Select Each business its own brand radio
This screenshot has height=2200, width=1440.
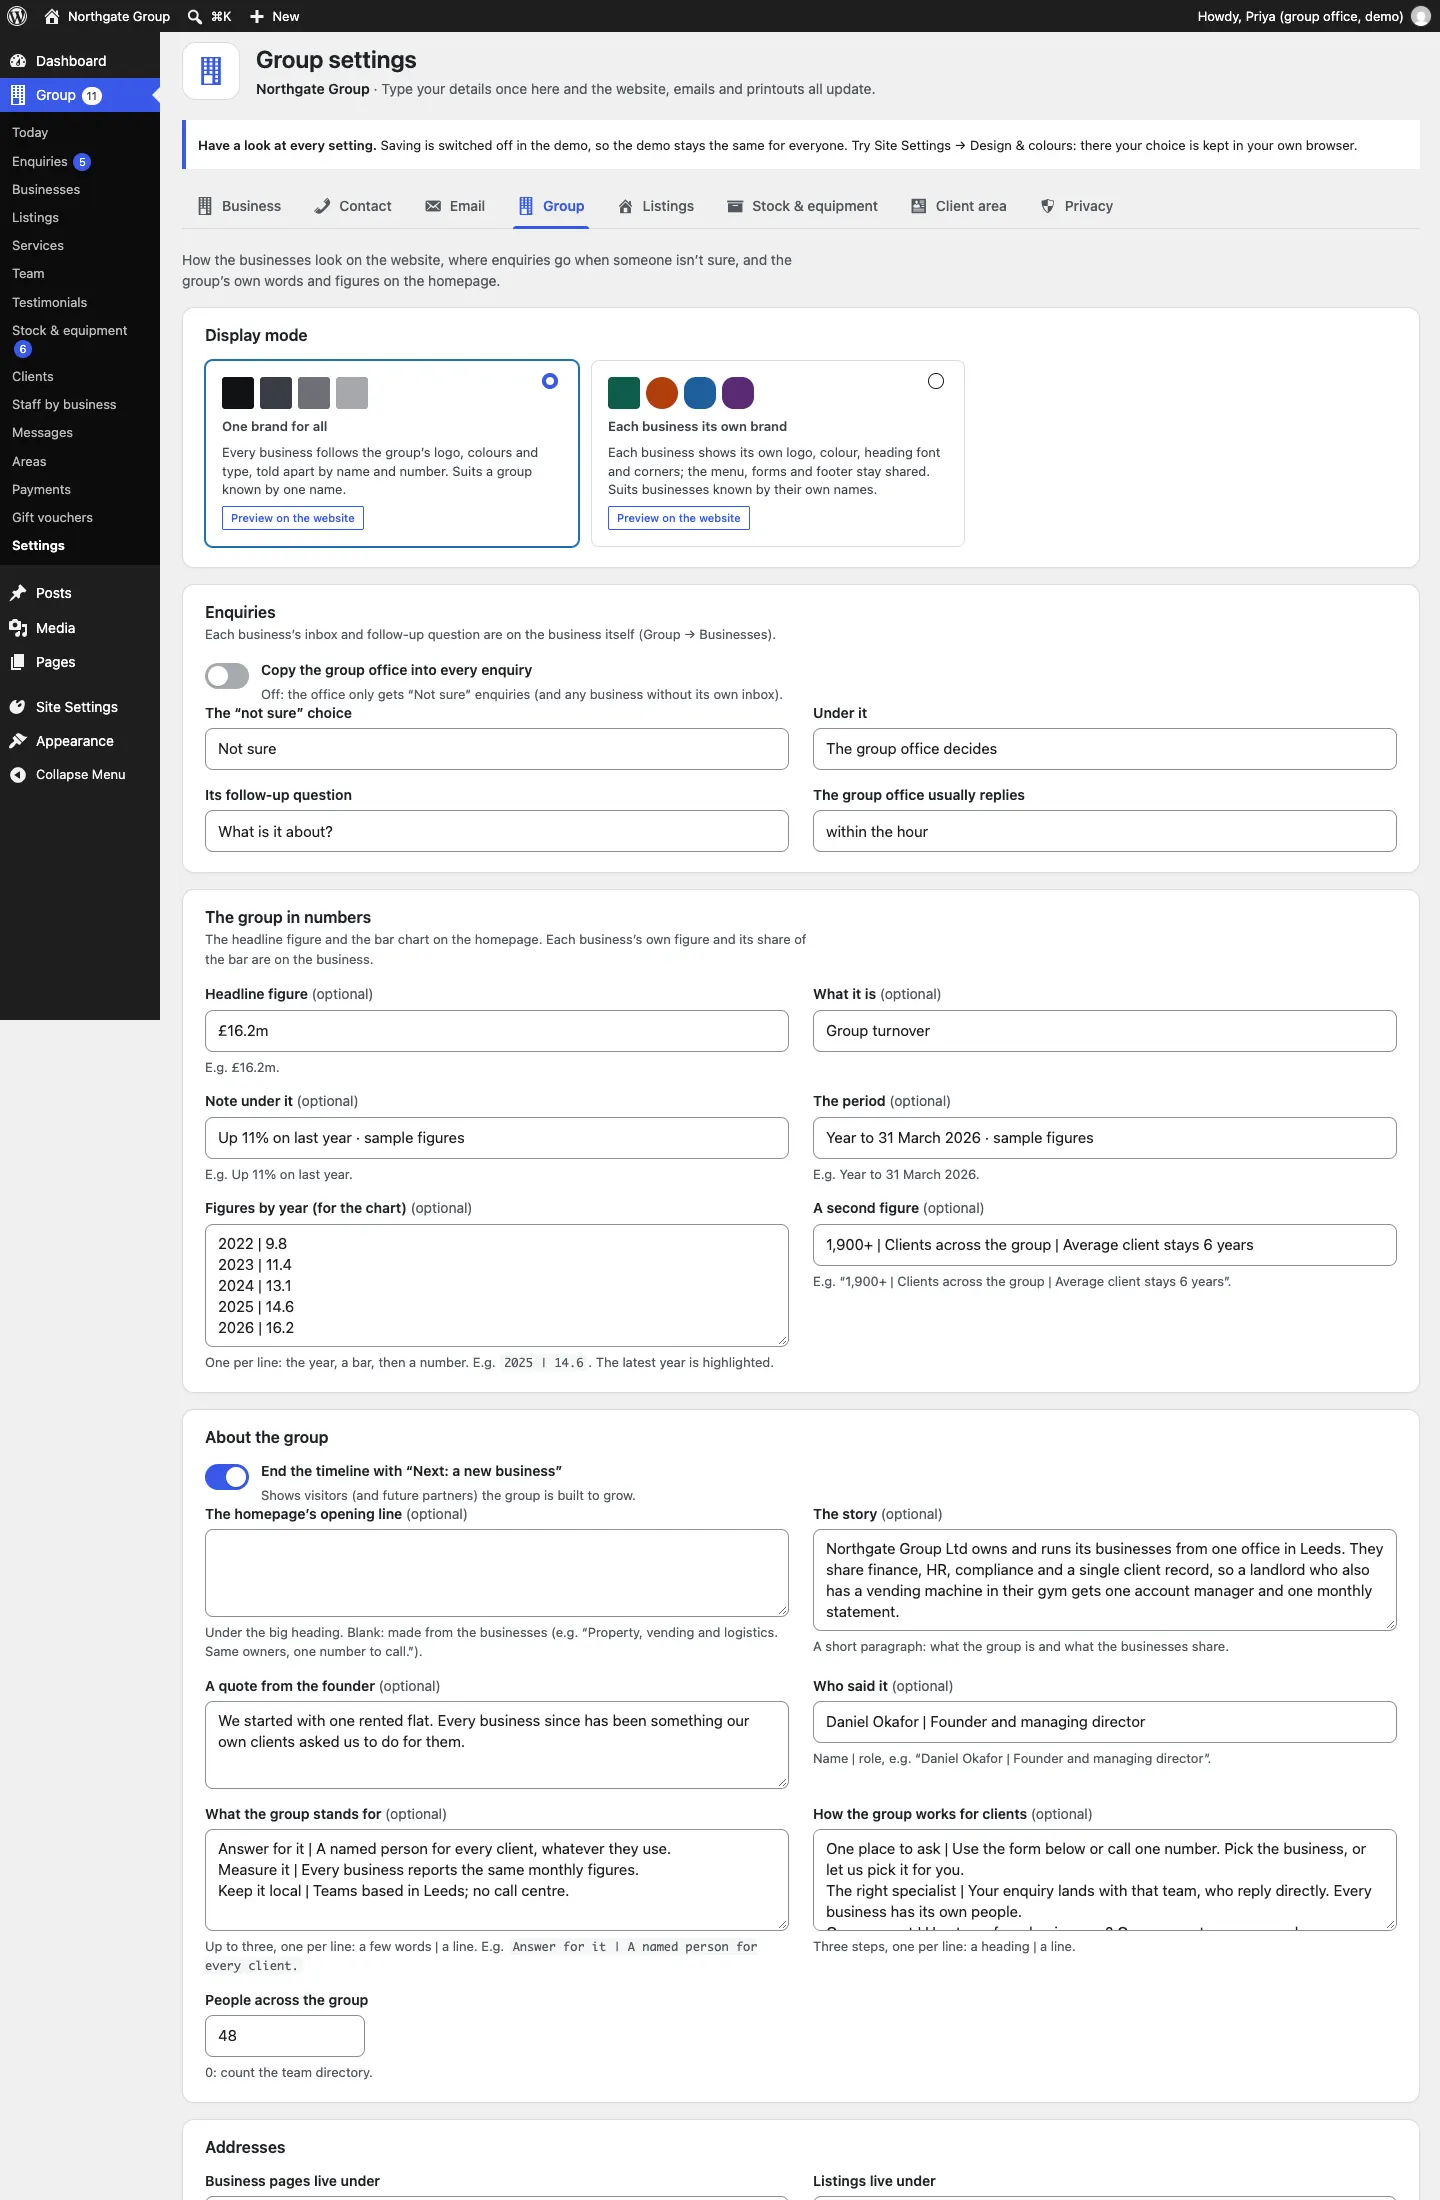[x=936, y=381]
